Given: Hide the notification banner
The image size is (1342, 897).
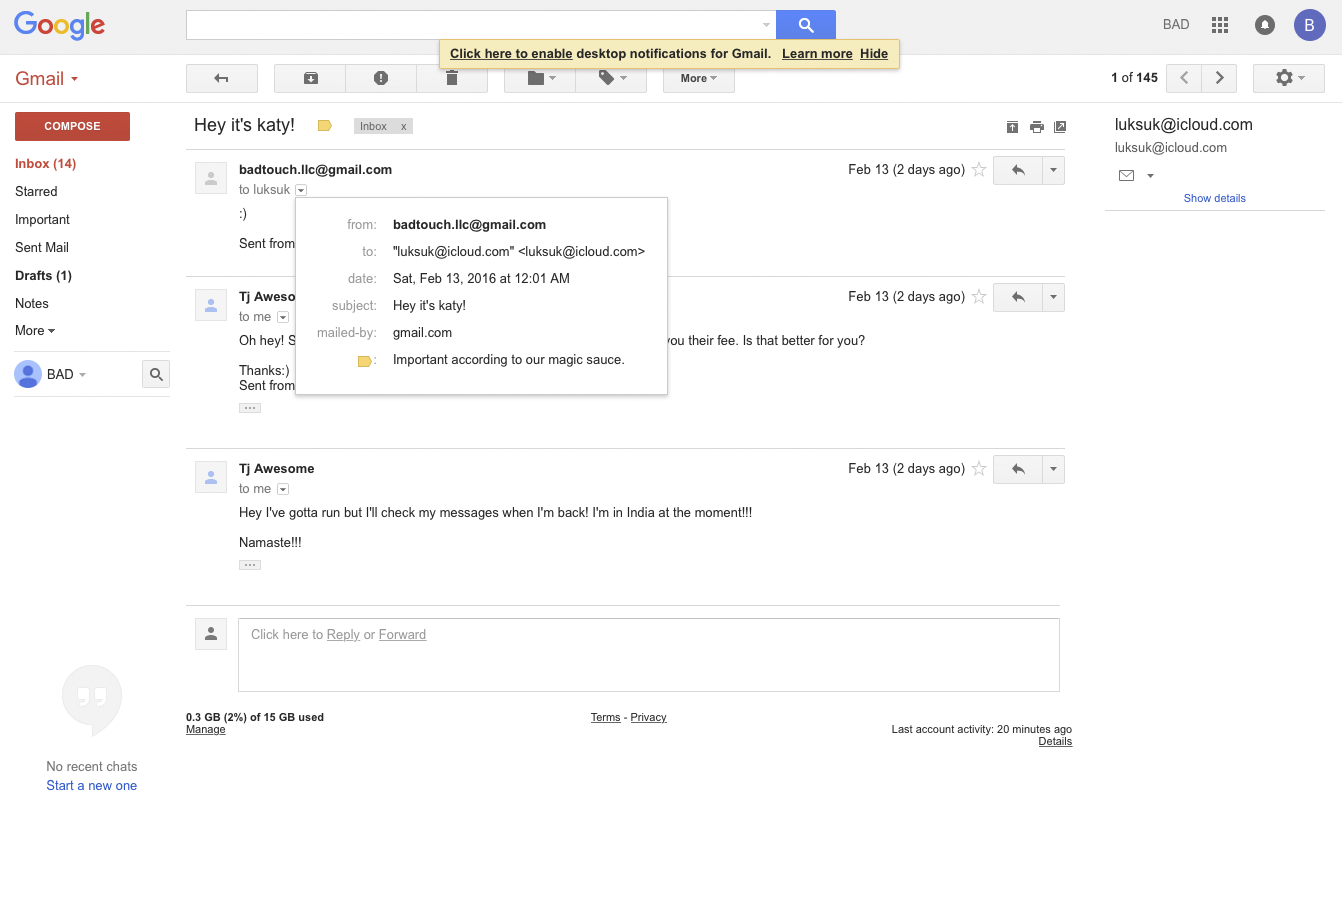Looking at the screenshot, I should [874, 54].
